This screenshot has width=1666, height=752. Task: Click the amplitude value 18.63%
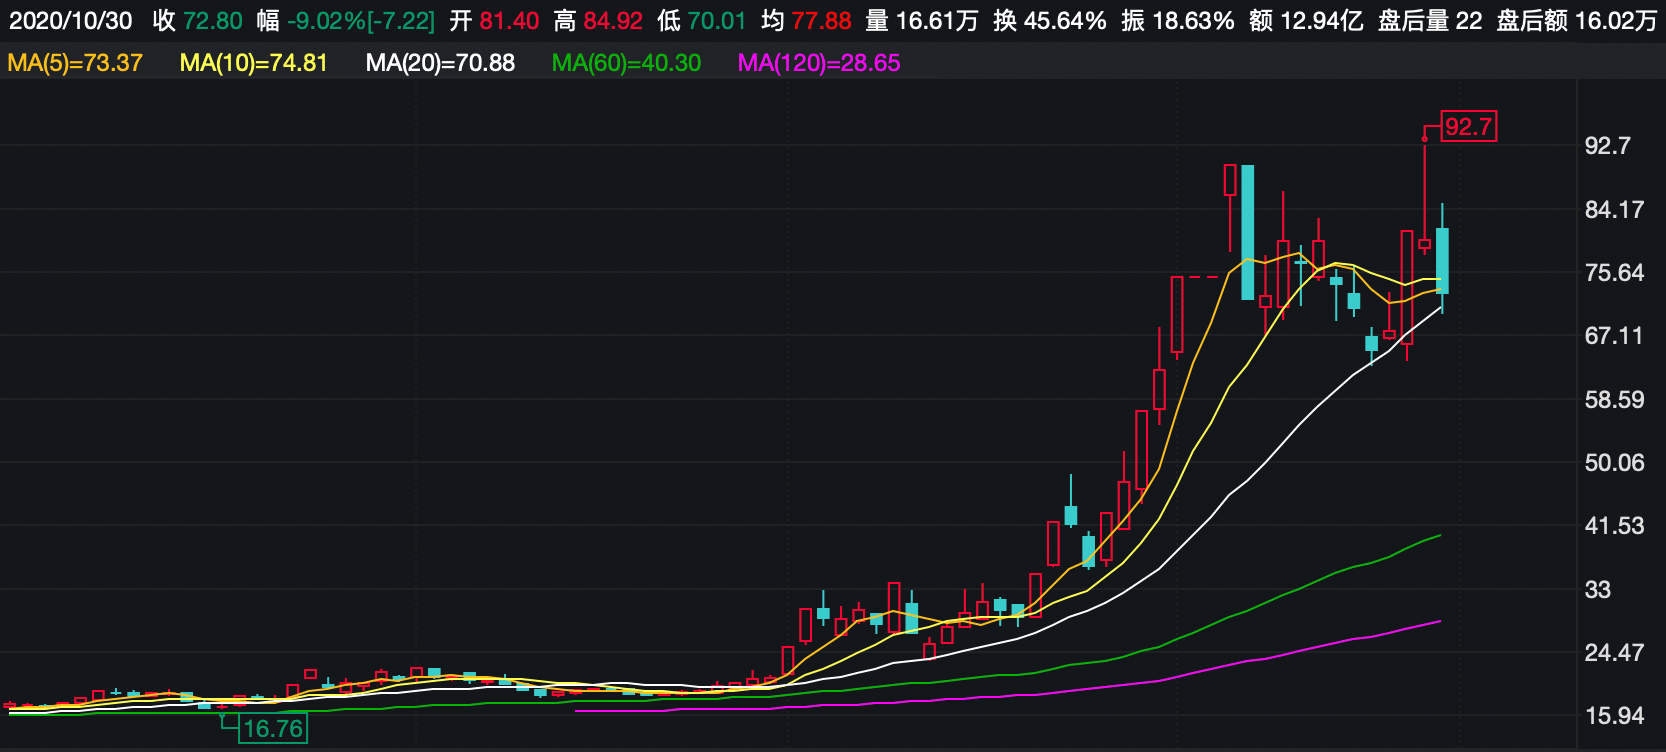[1192, 21]
